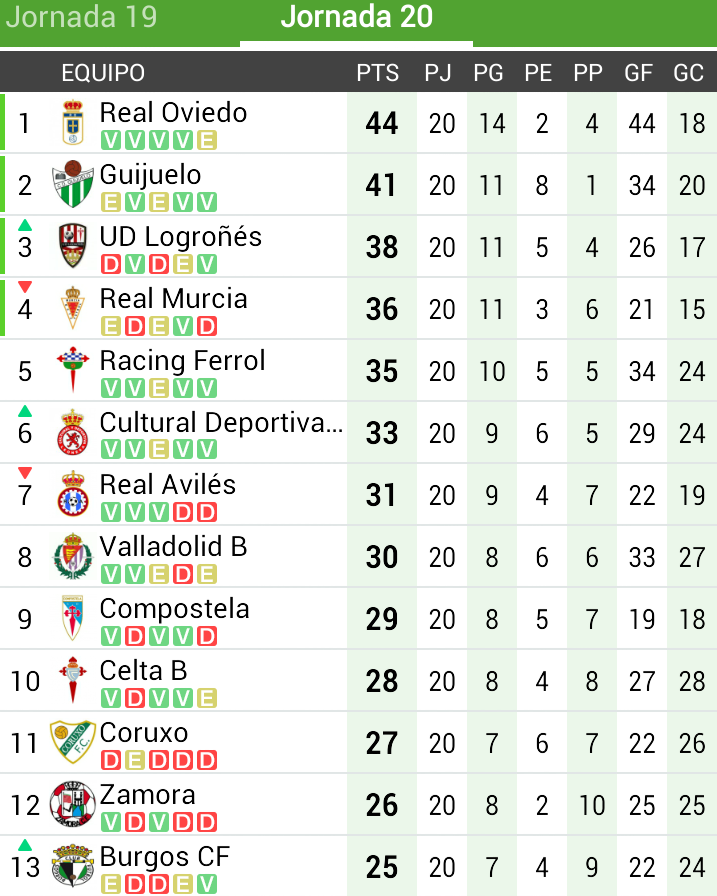Switch to the Jornada 19 tab
Viewport: 717px width, 896px height.
pos(82,18)
